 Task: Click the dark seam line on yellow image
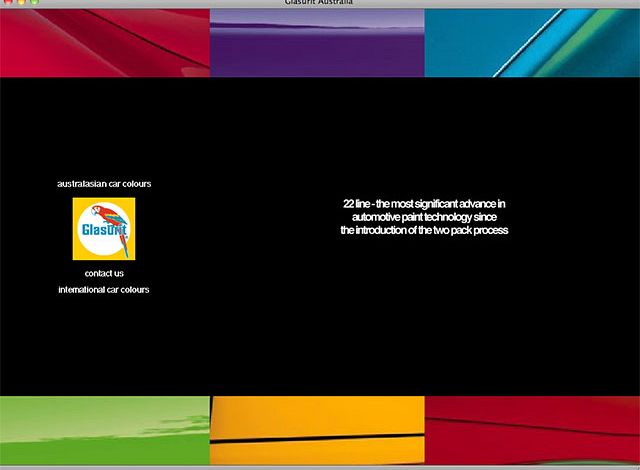pyautogui.click(x=317, y=438)
